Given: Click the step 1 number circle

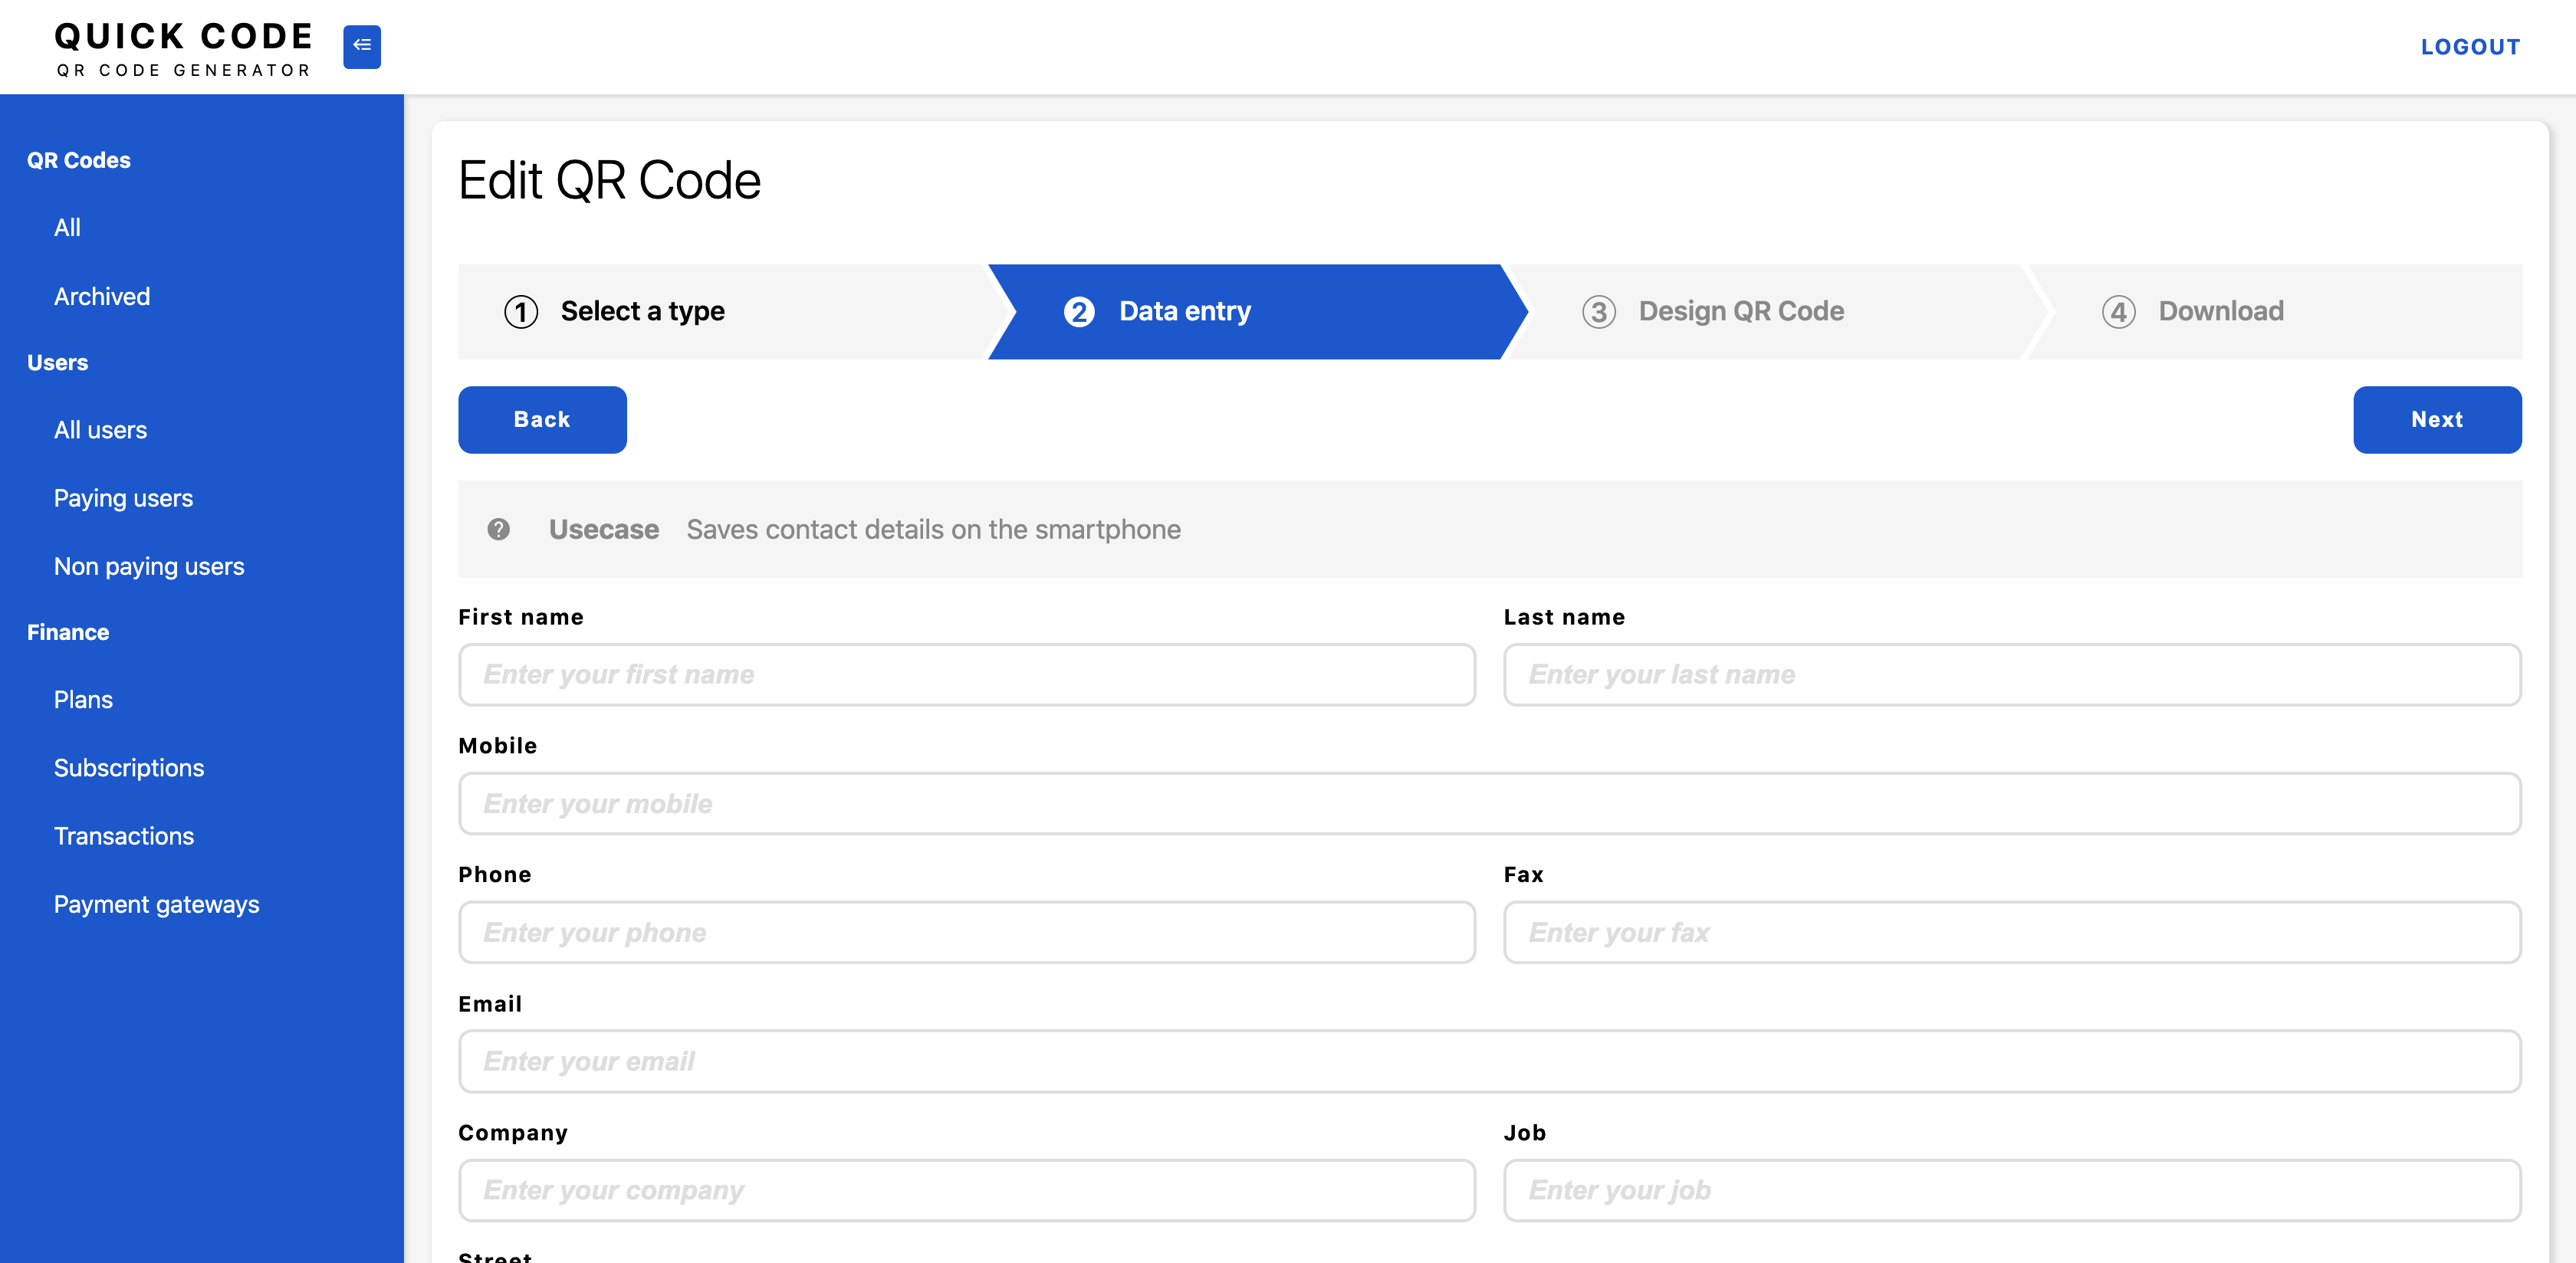Looking at the screenshot, I should [x=521, y=312].
